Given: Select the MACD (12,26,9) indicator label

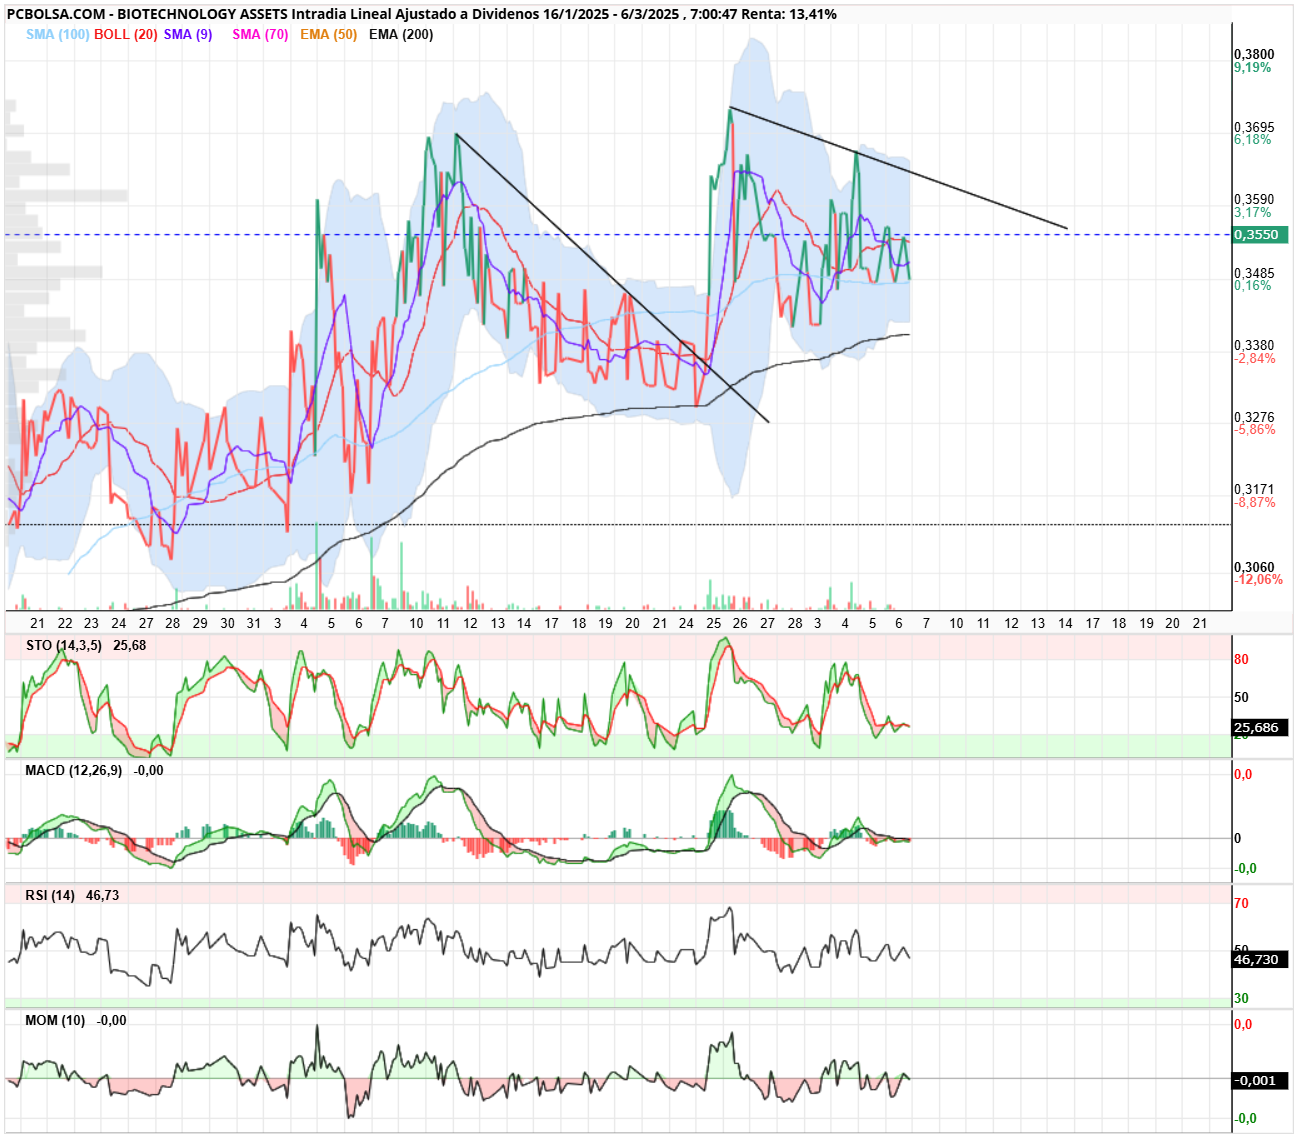Looking at the screenshot, I should [73, 770].
